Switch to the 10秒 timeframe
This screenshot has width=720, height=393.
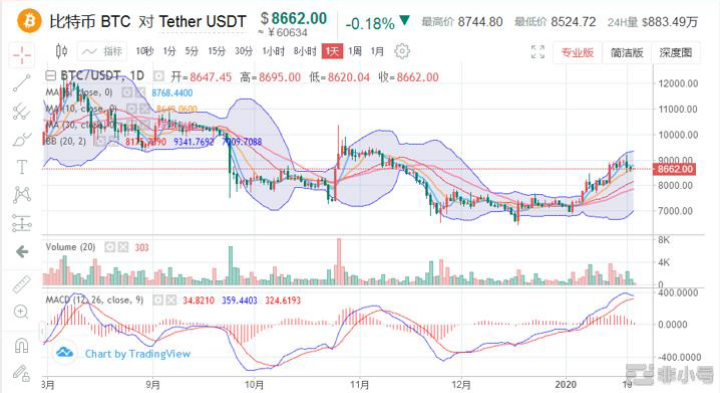144,51
